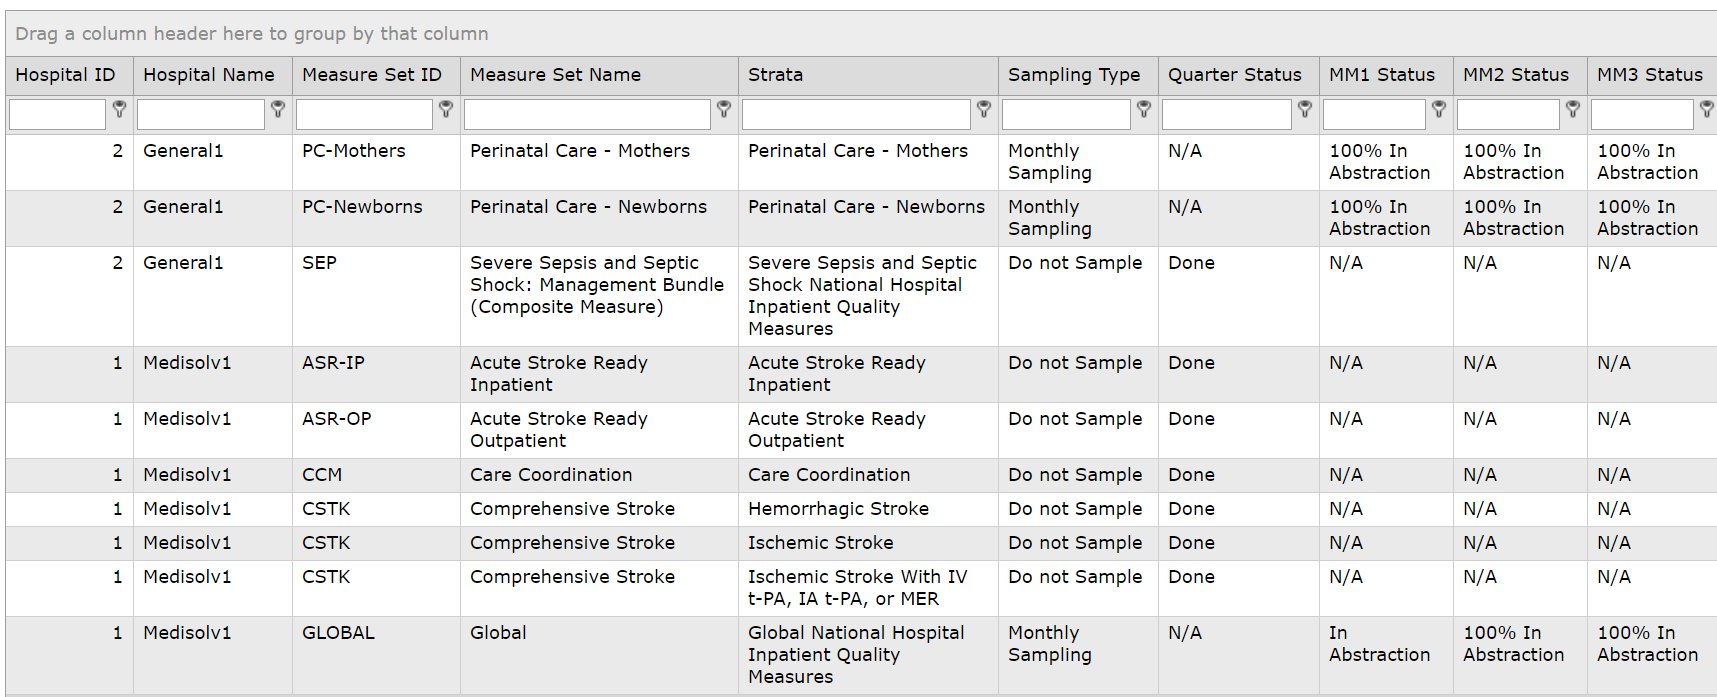Open the Strata column filter funnel icon
1717x697 pixels.
pyautogui.click(x=984, y=109)
